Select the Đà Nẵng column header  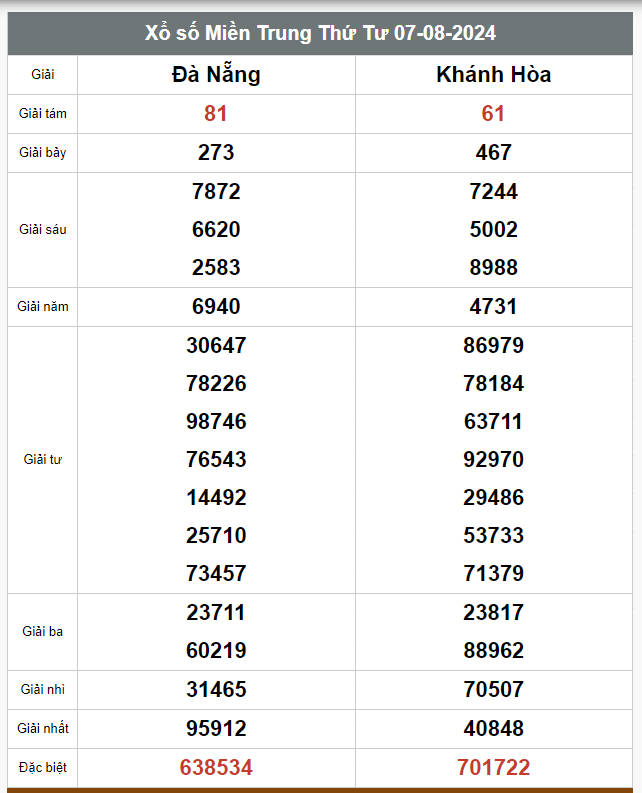click(216, 74)
